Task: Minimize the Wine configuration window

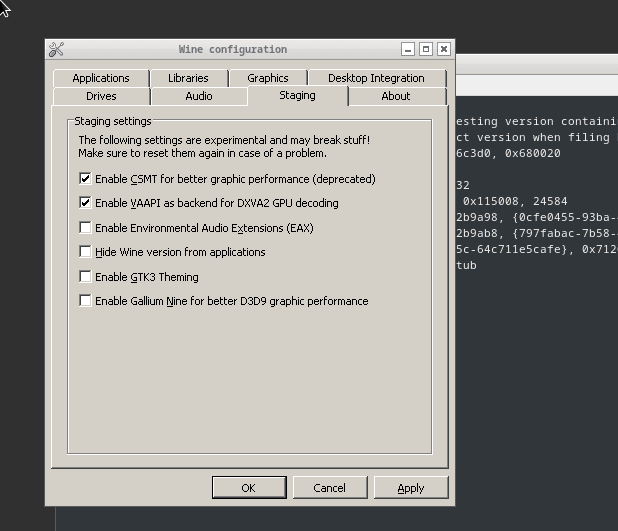Action: point(408,49)
